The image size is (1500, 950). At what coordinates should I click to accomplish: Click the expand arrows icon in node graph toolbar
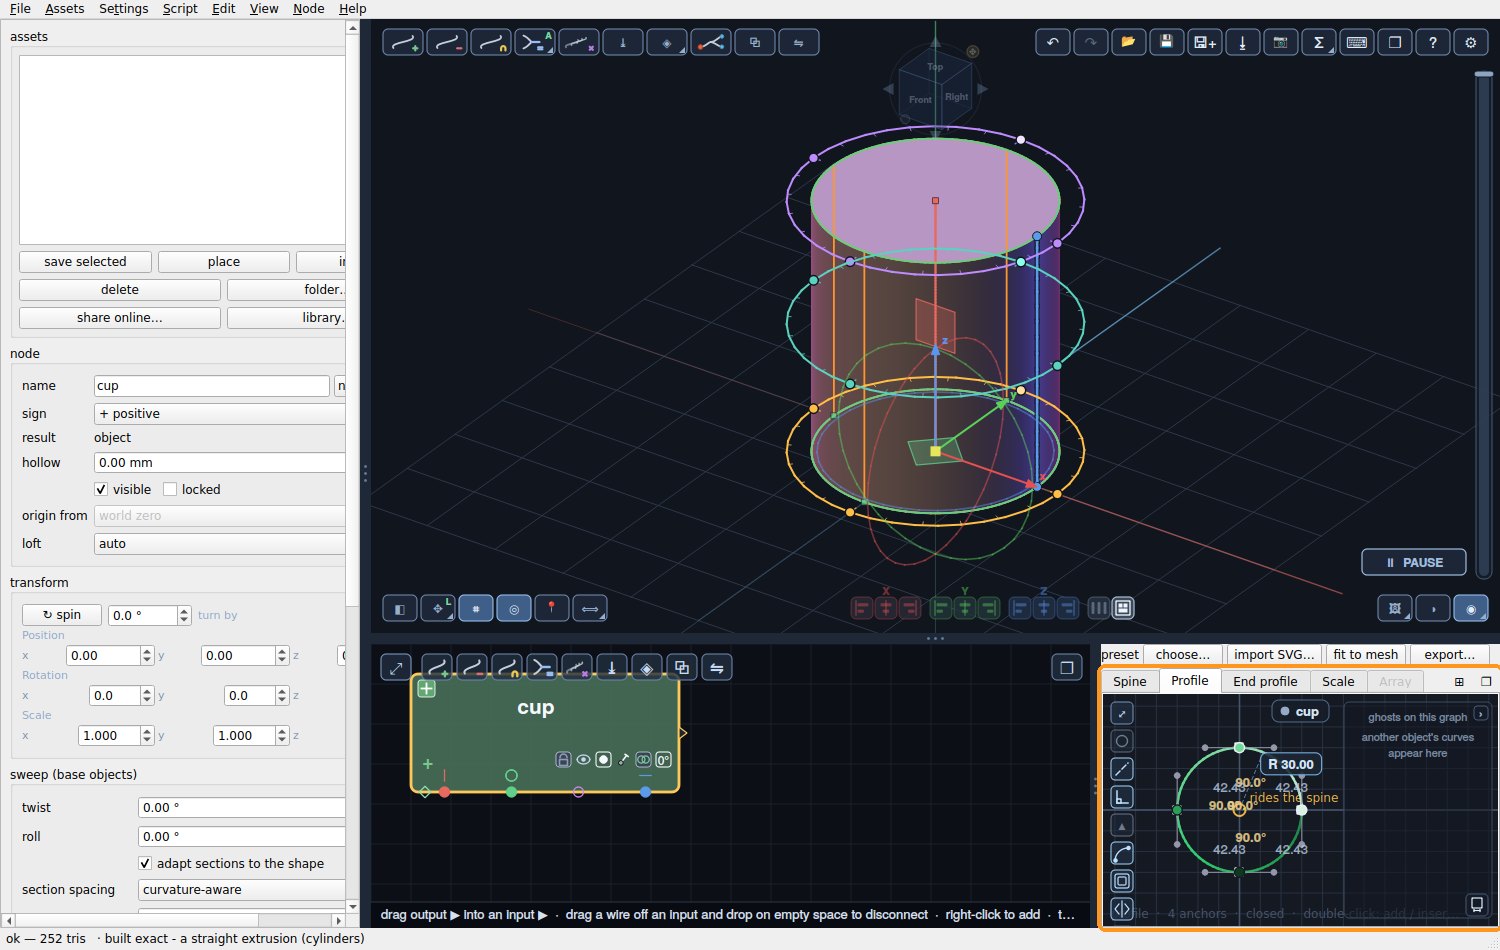(396, 667)
